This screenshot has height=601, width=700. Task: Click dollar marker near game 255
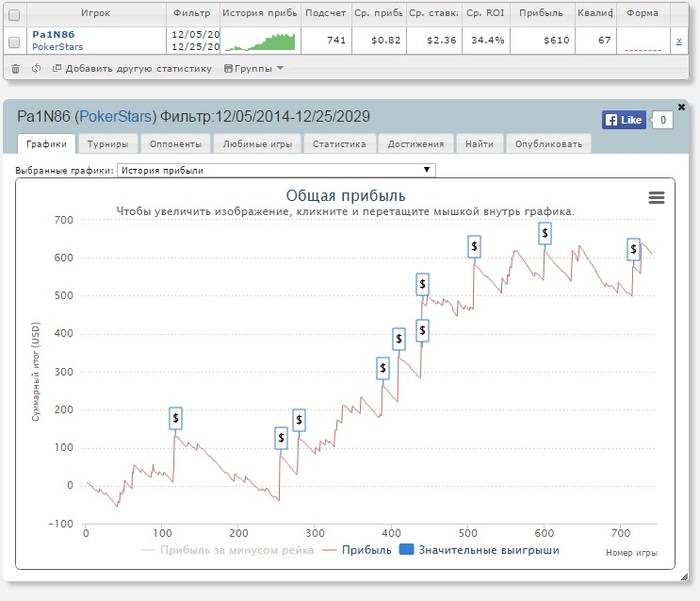(281, 438)
